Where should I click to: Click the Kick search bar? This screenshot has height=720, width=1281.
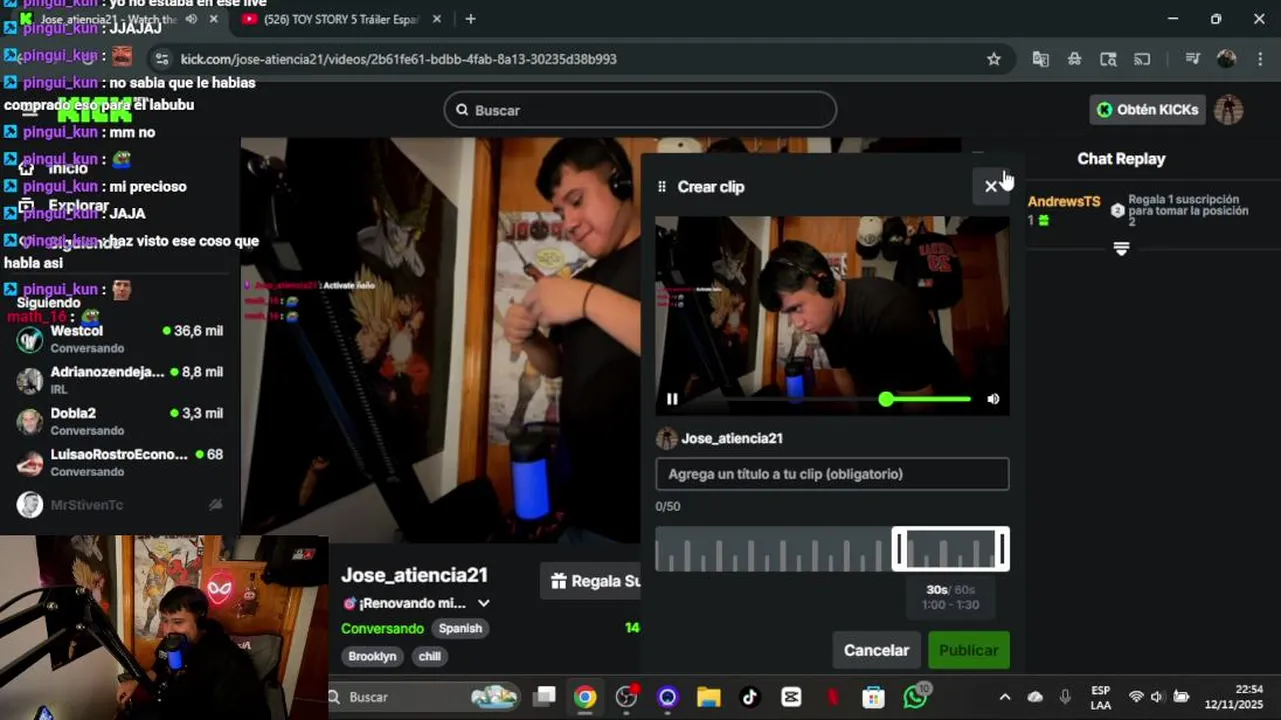(x=640, y=110)
